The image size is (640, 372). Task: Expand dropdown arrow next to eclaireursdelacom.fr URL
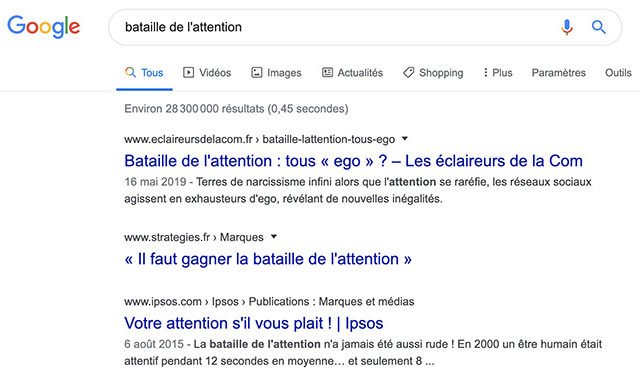pyautogui.click(x=404, y=139)
